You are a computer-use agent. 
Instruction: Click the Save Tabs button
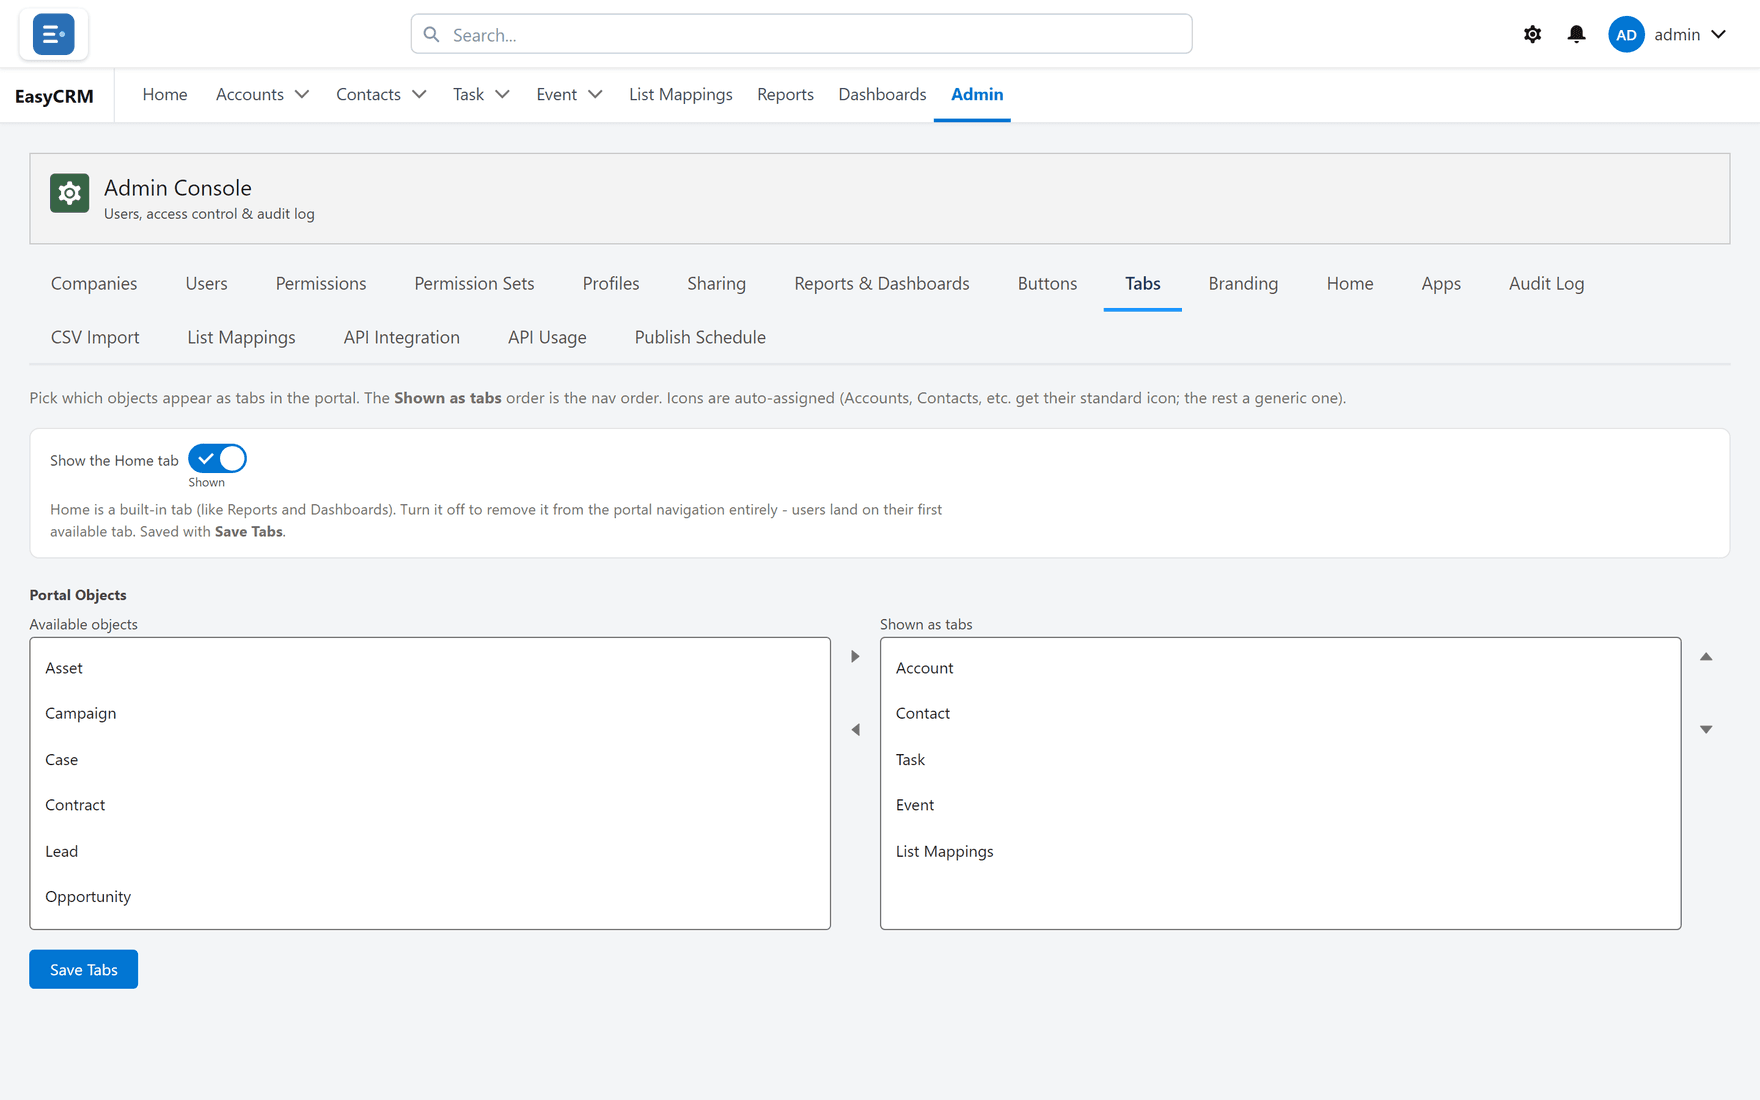(84, 969)
